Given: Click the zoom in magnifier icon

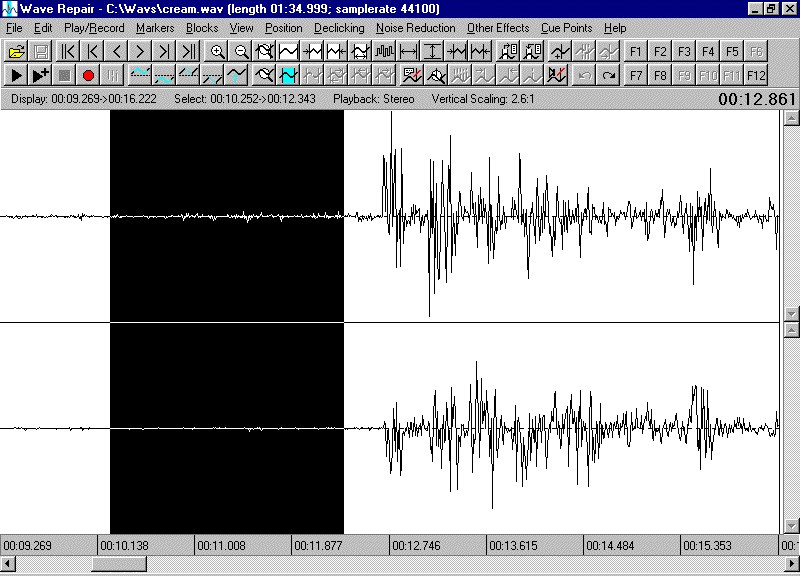Looking at the screenshot, I should (217, 51).
